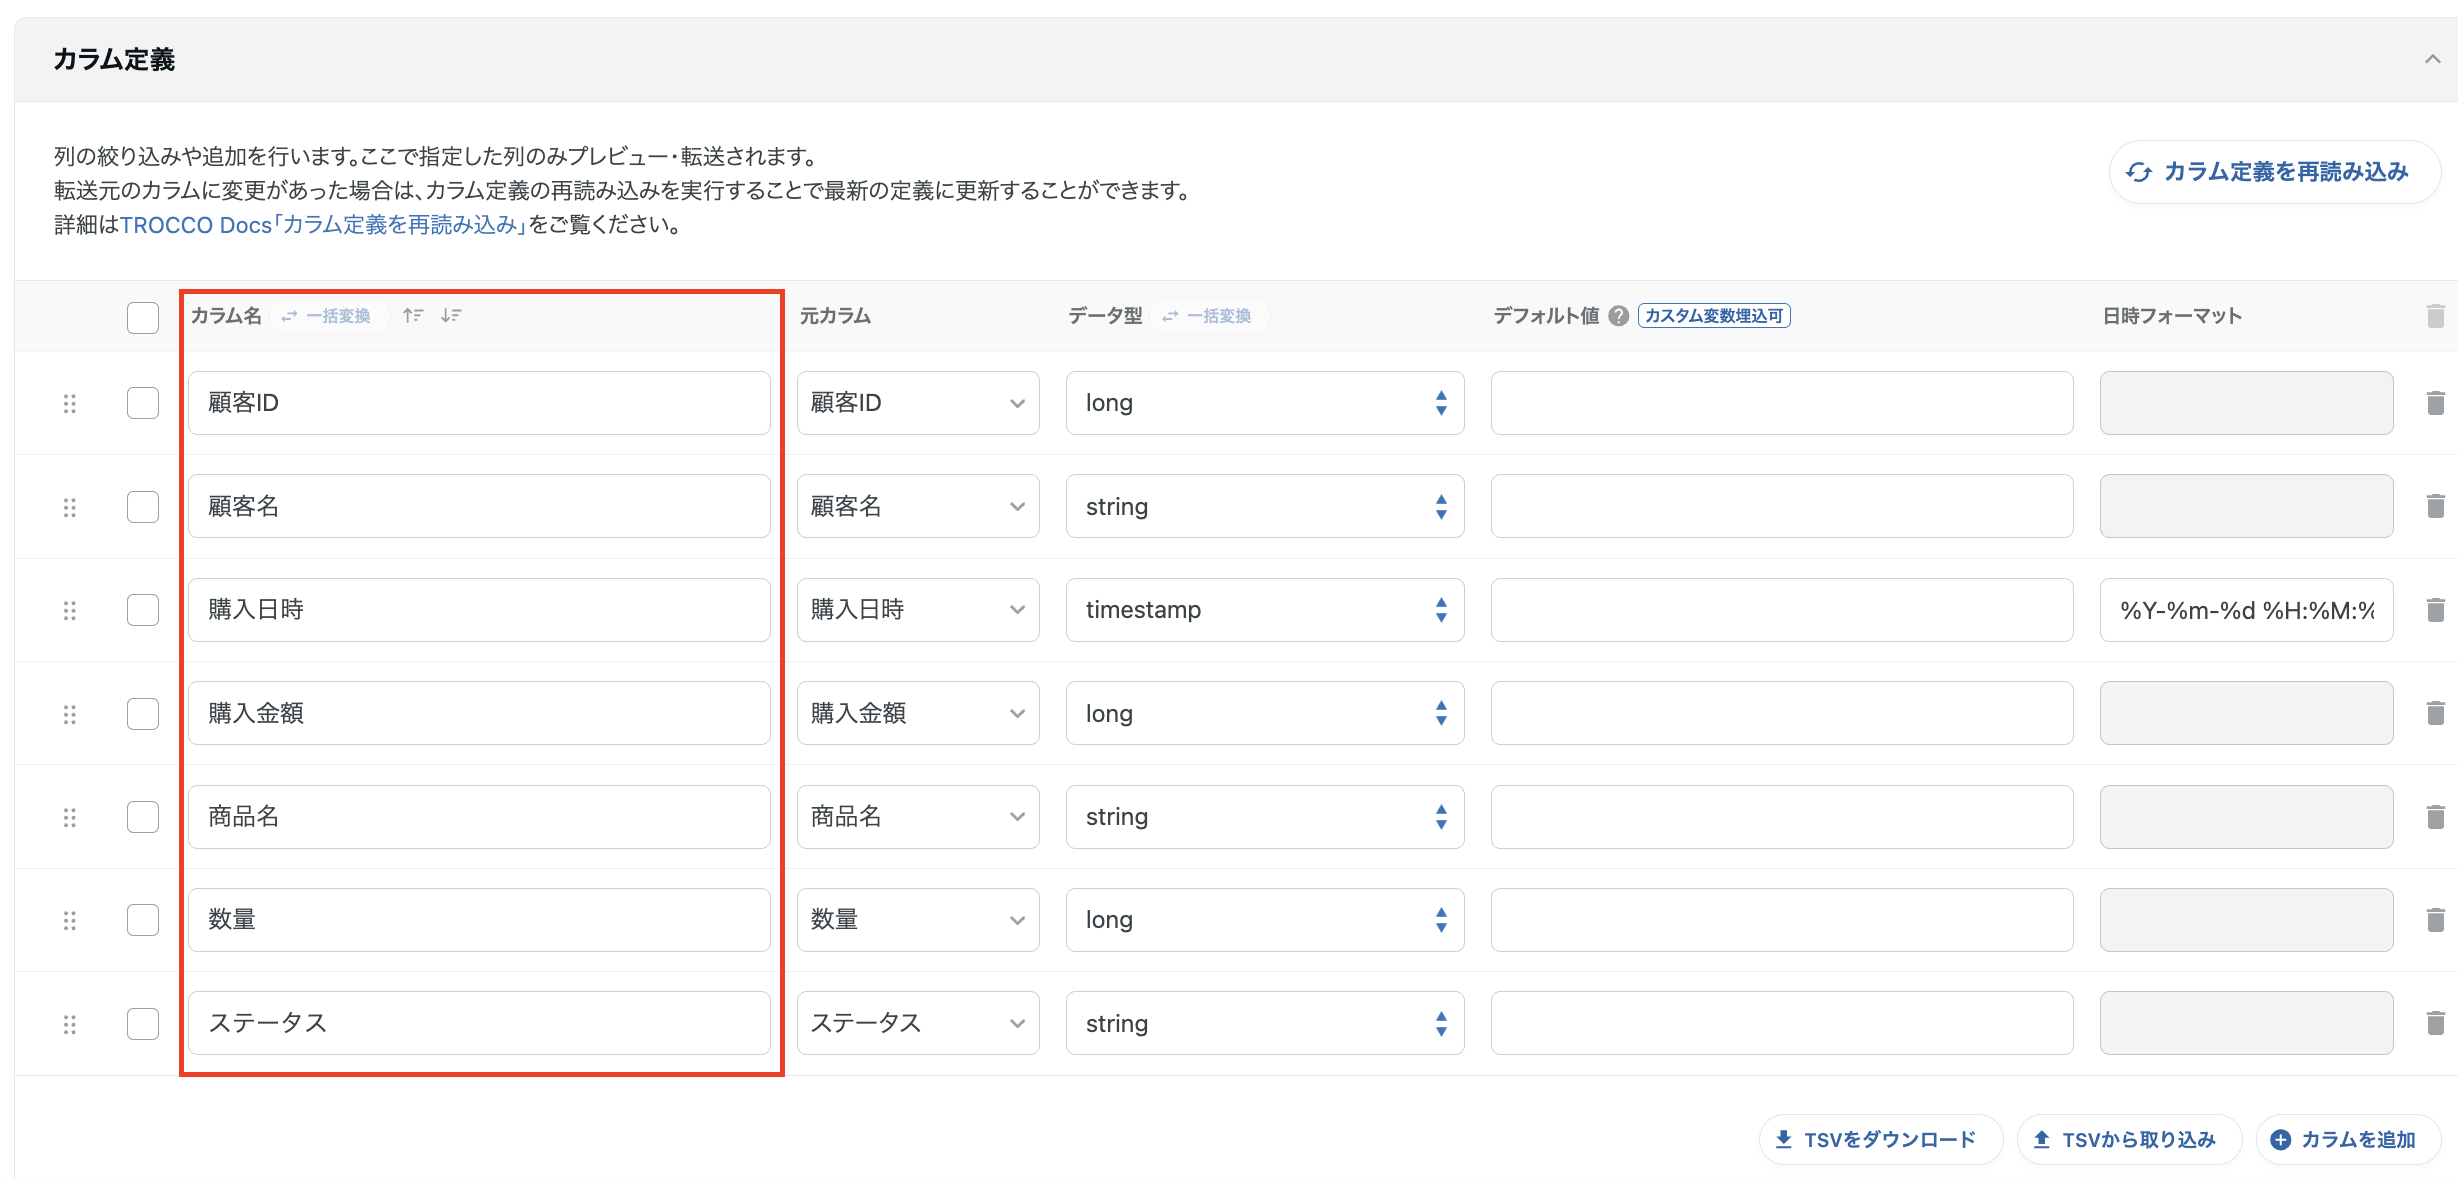This screenshot has height=1178, width=2458.
Task: Edit the 顧客ID column name field
Action: tap(479, 403)
